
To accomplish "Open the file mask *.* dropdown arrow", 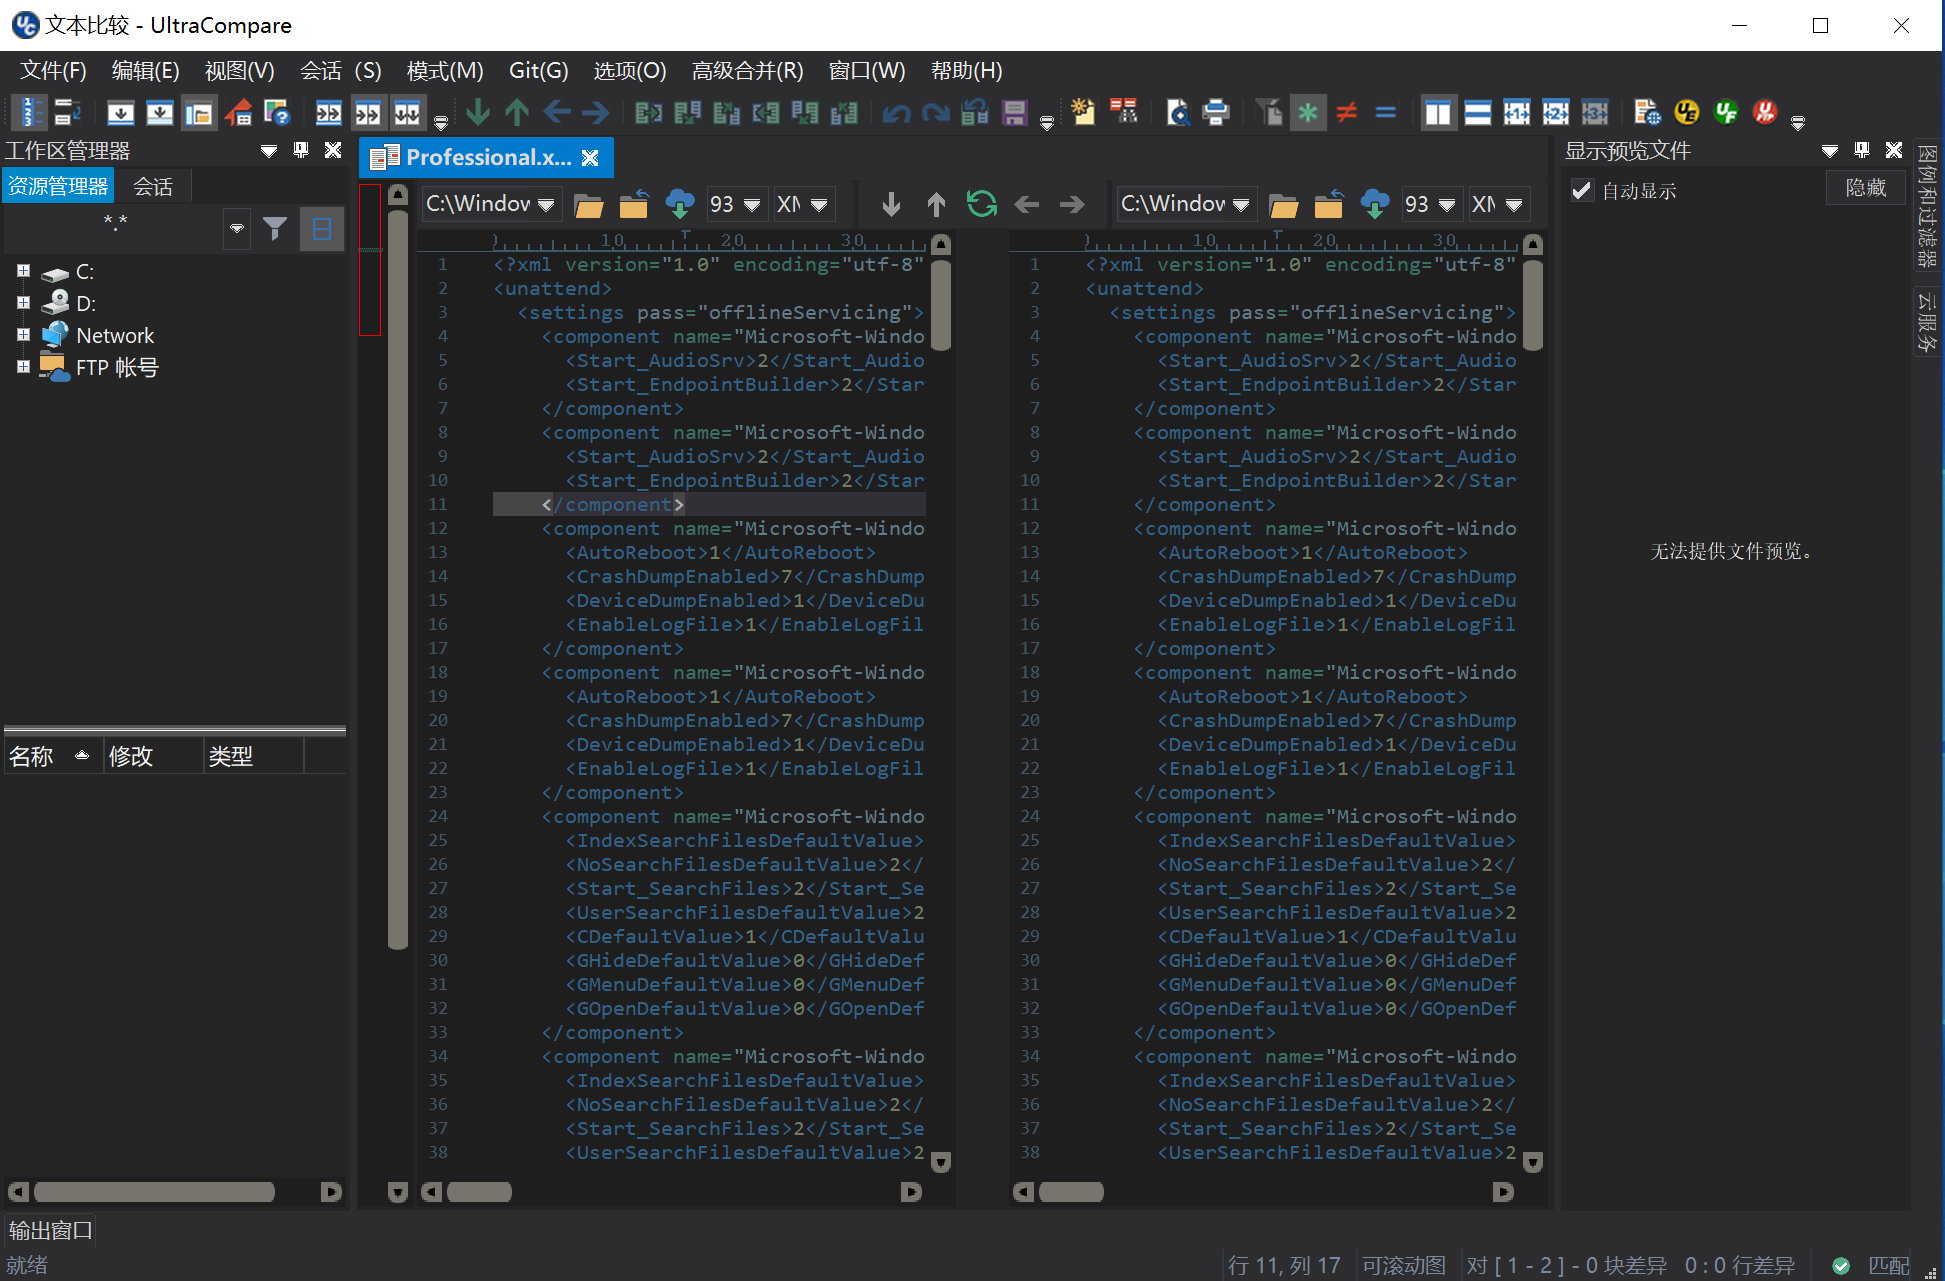I will (x=237, y=229).
